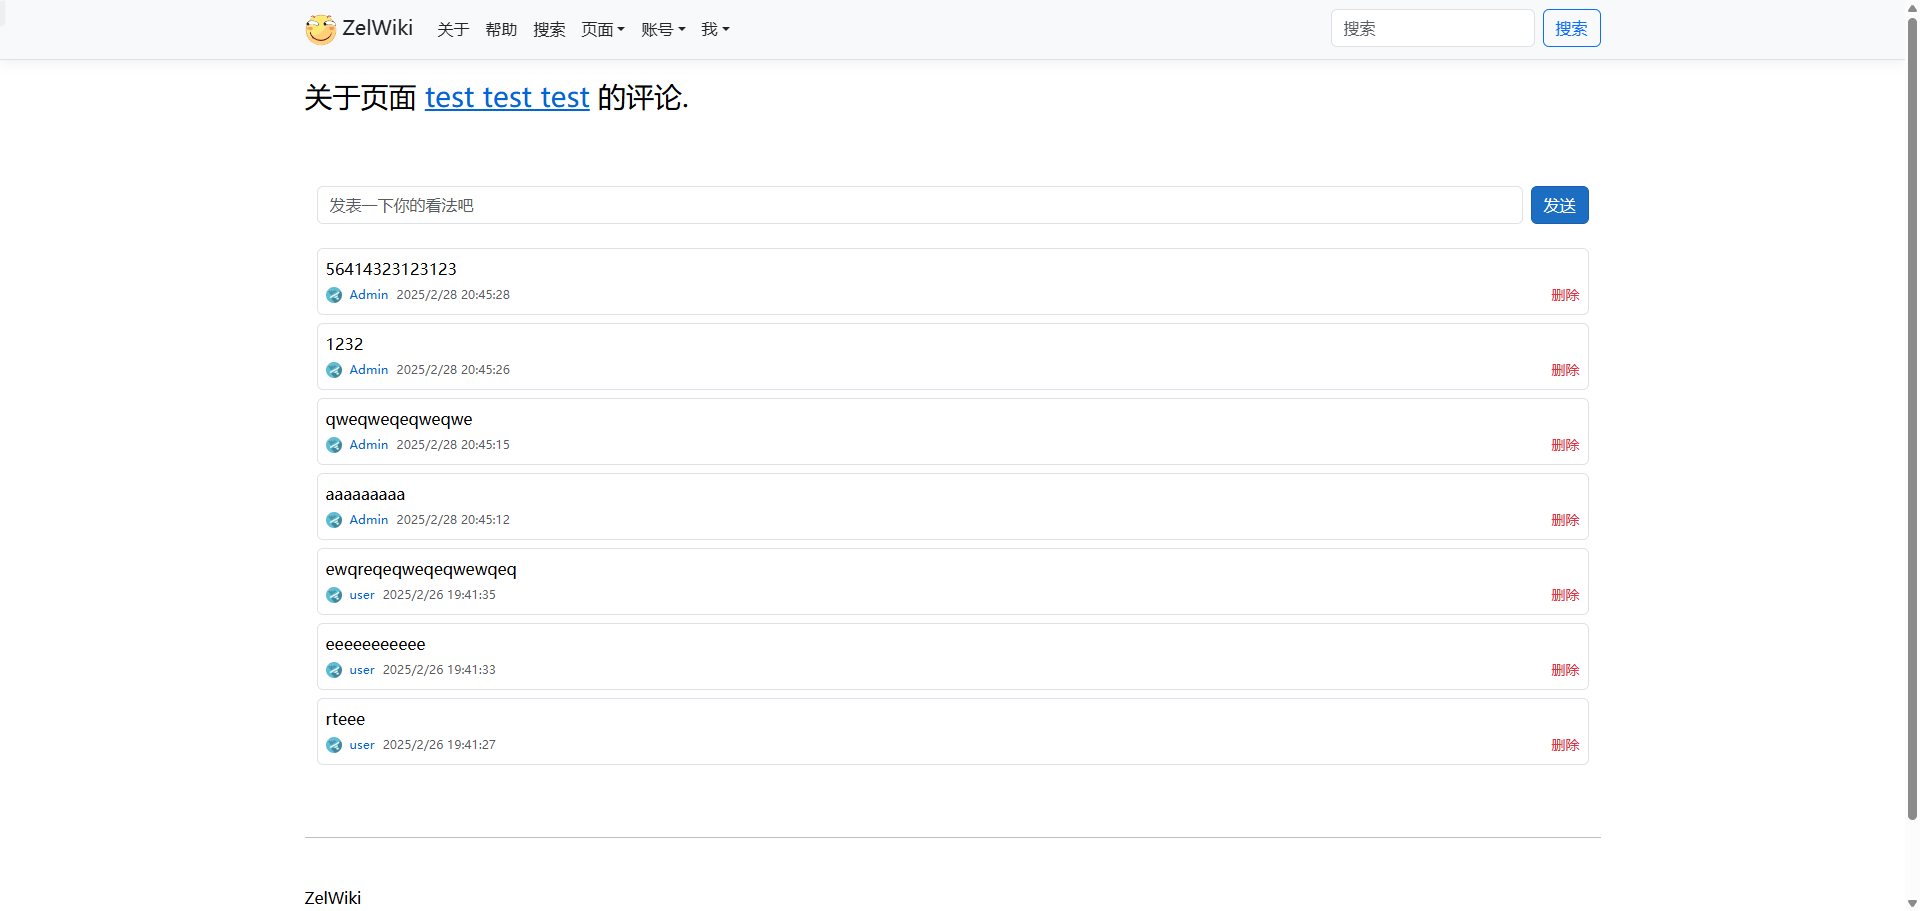Focus the comment input field

(x=919, y=205)
